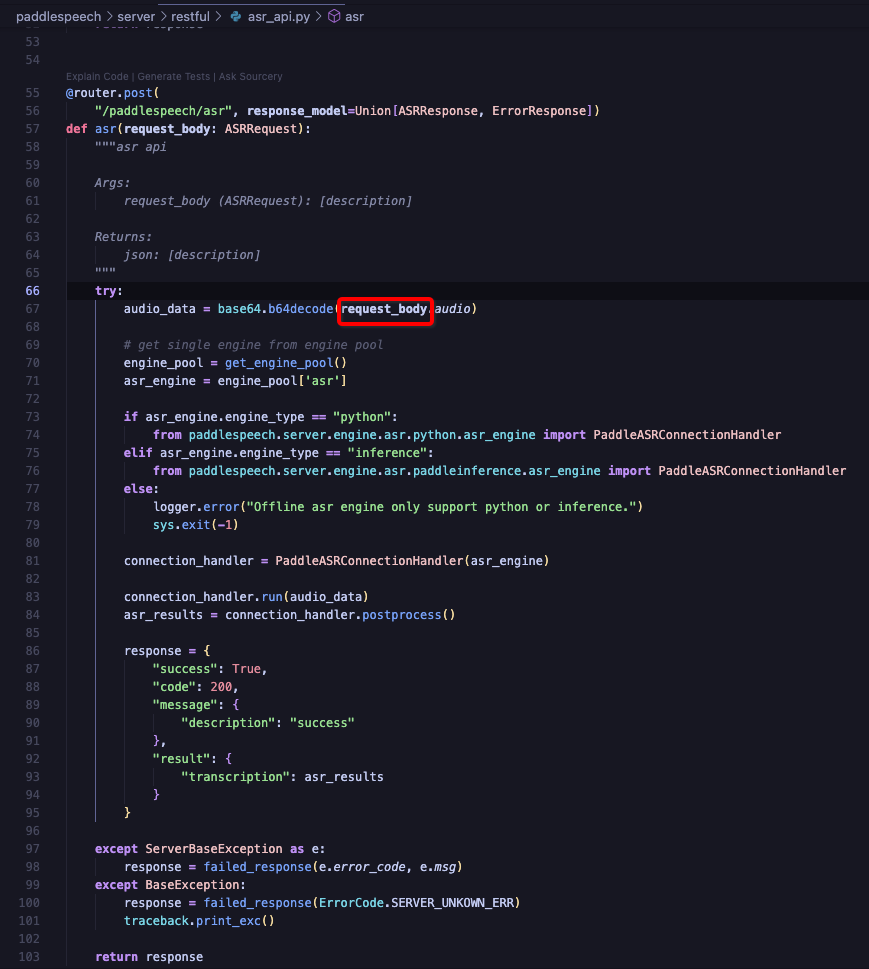The image size is (869, 969).
Task: Open the restful breadcrumb dropdown
Action: (189, 16)
